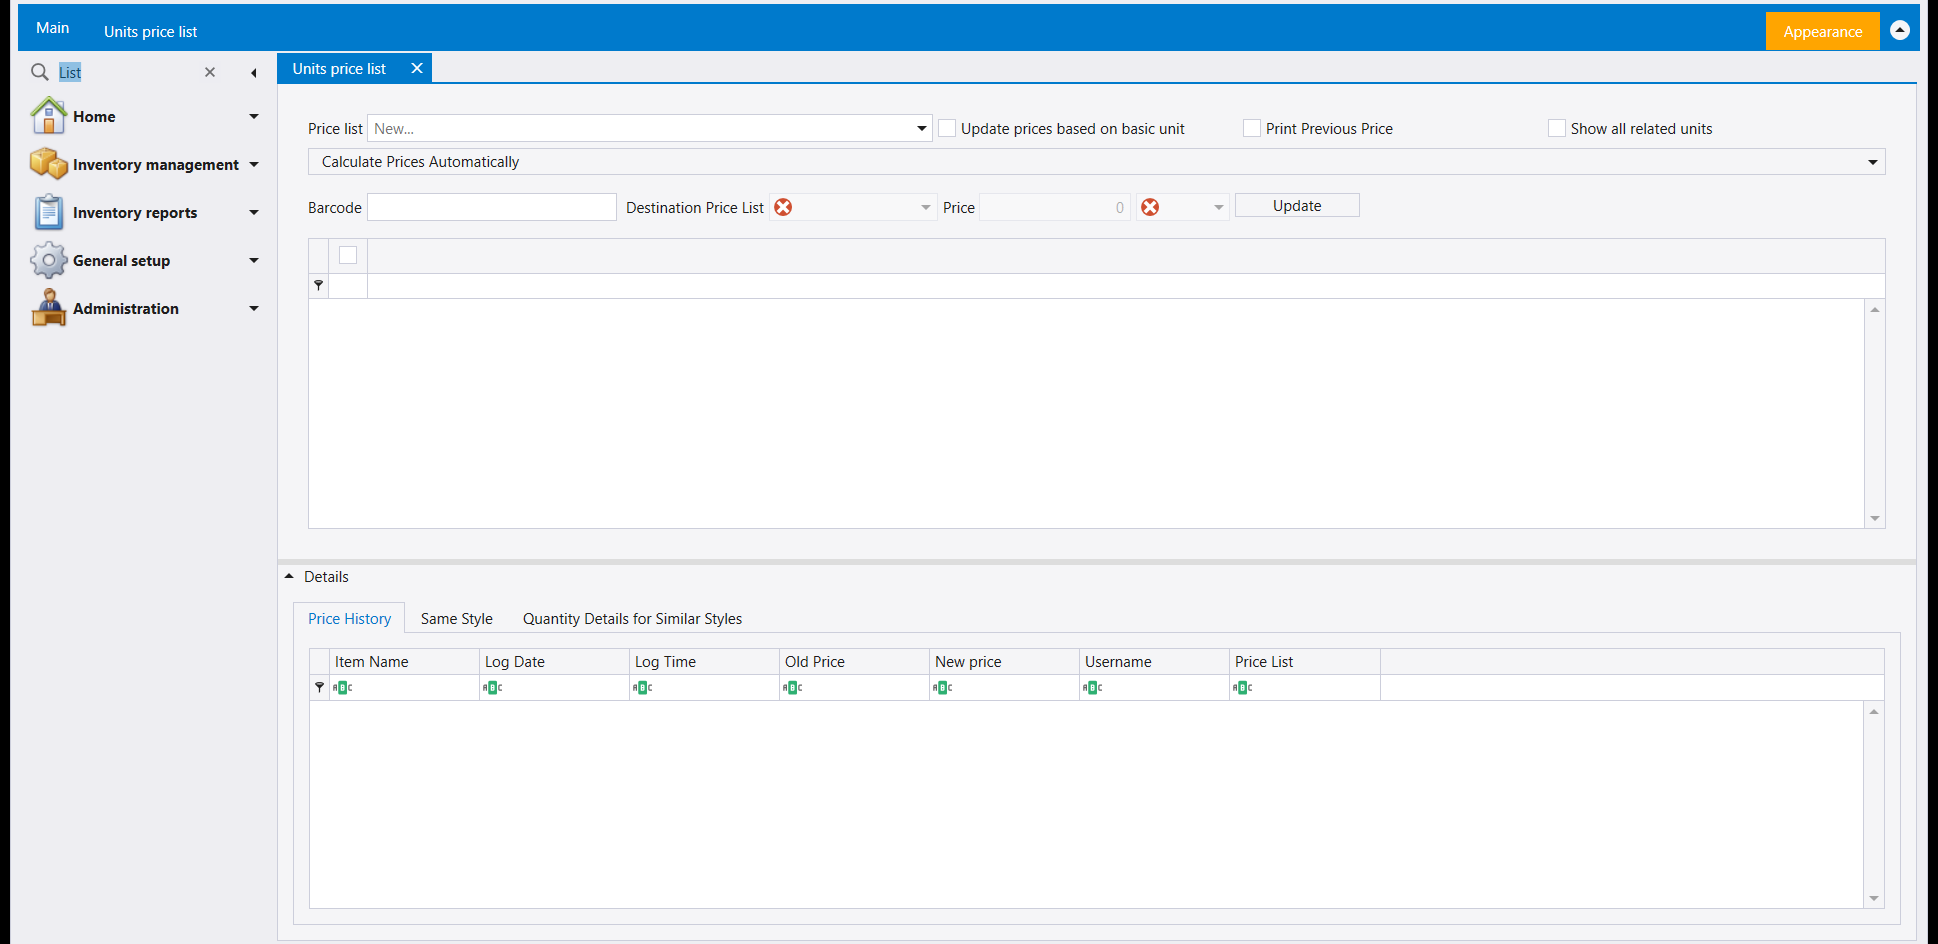Click the General setup gear icon
Viewport: 1938px width, 944px height.
[48, 260]
